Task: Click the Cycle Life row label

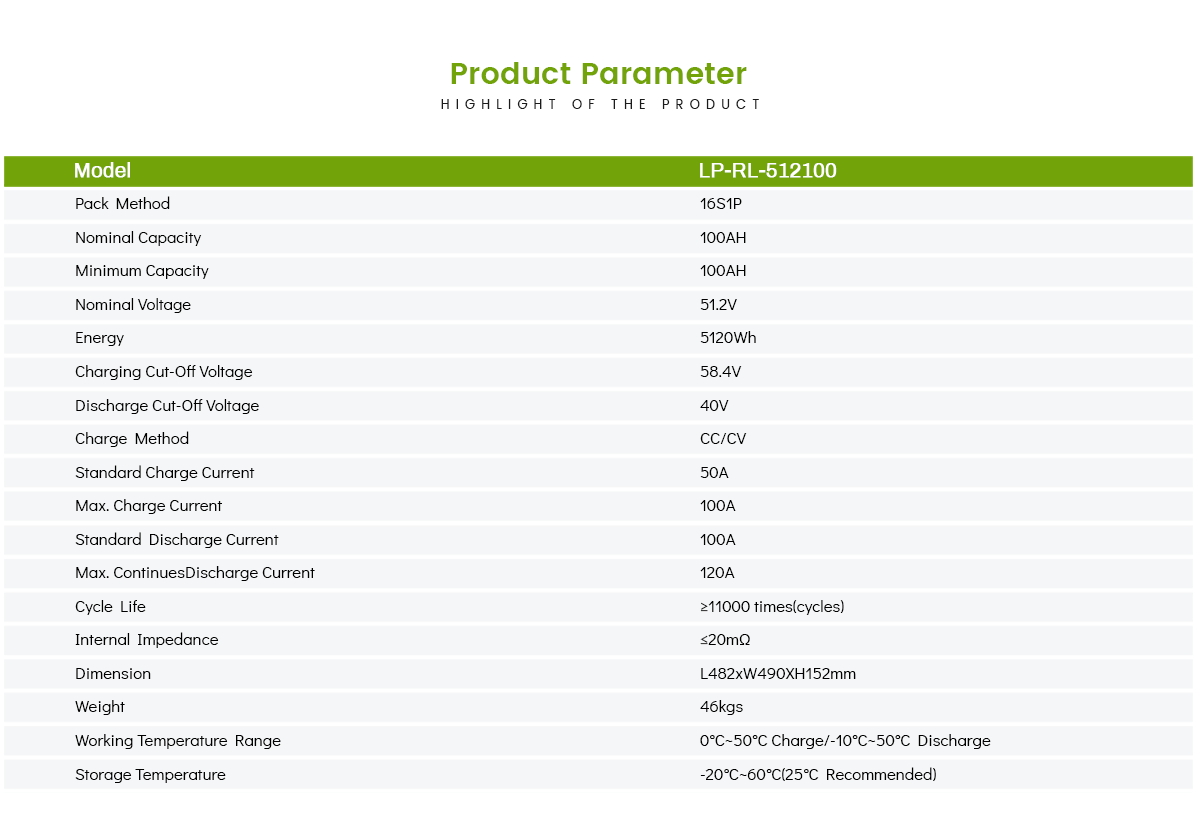Action: point(110,607)
